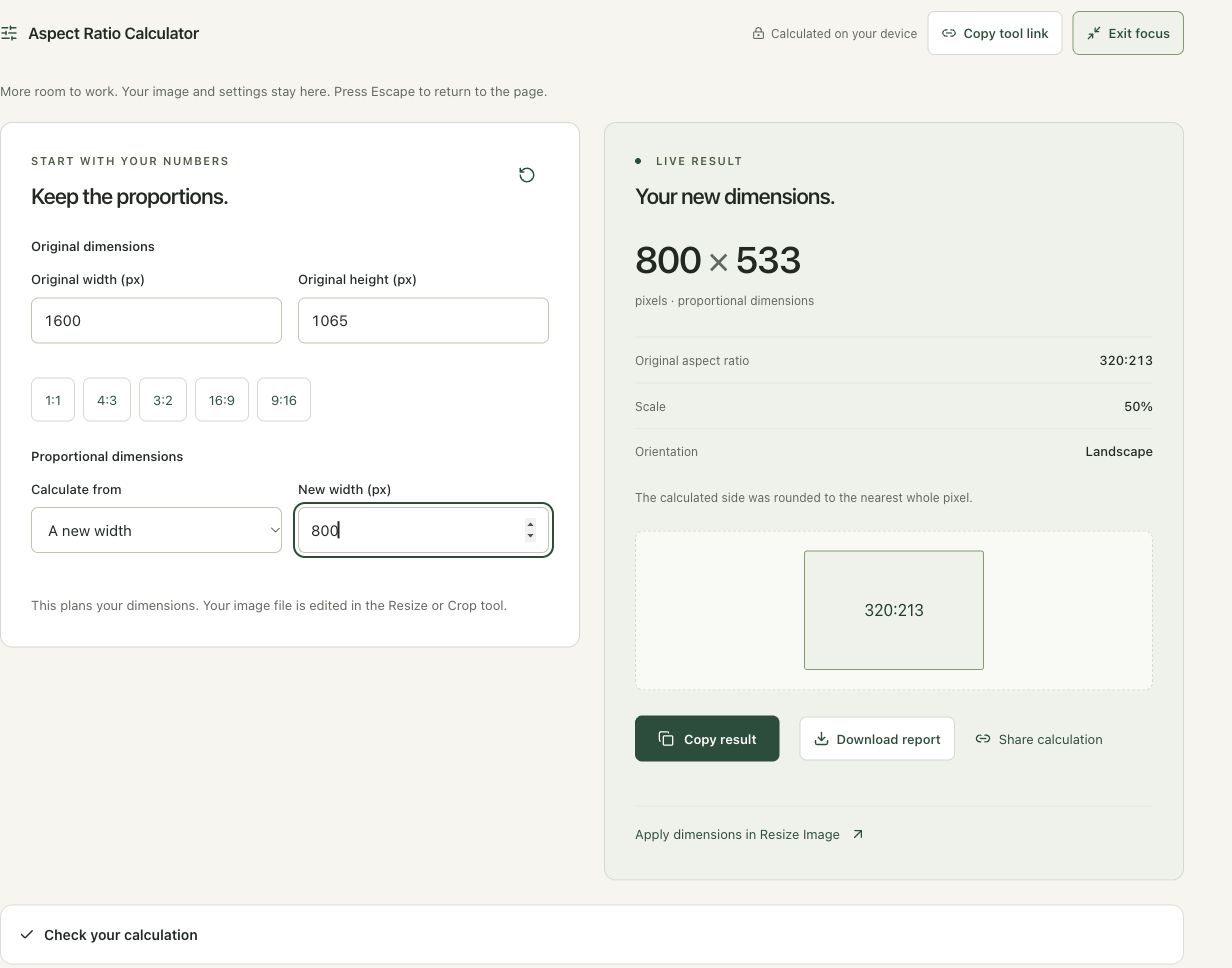Click the Calculated on your device text
1232x968 pixels.
tap(844, 33)
